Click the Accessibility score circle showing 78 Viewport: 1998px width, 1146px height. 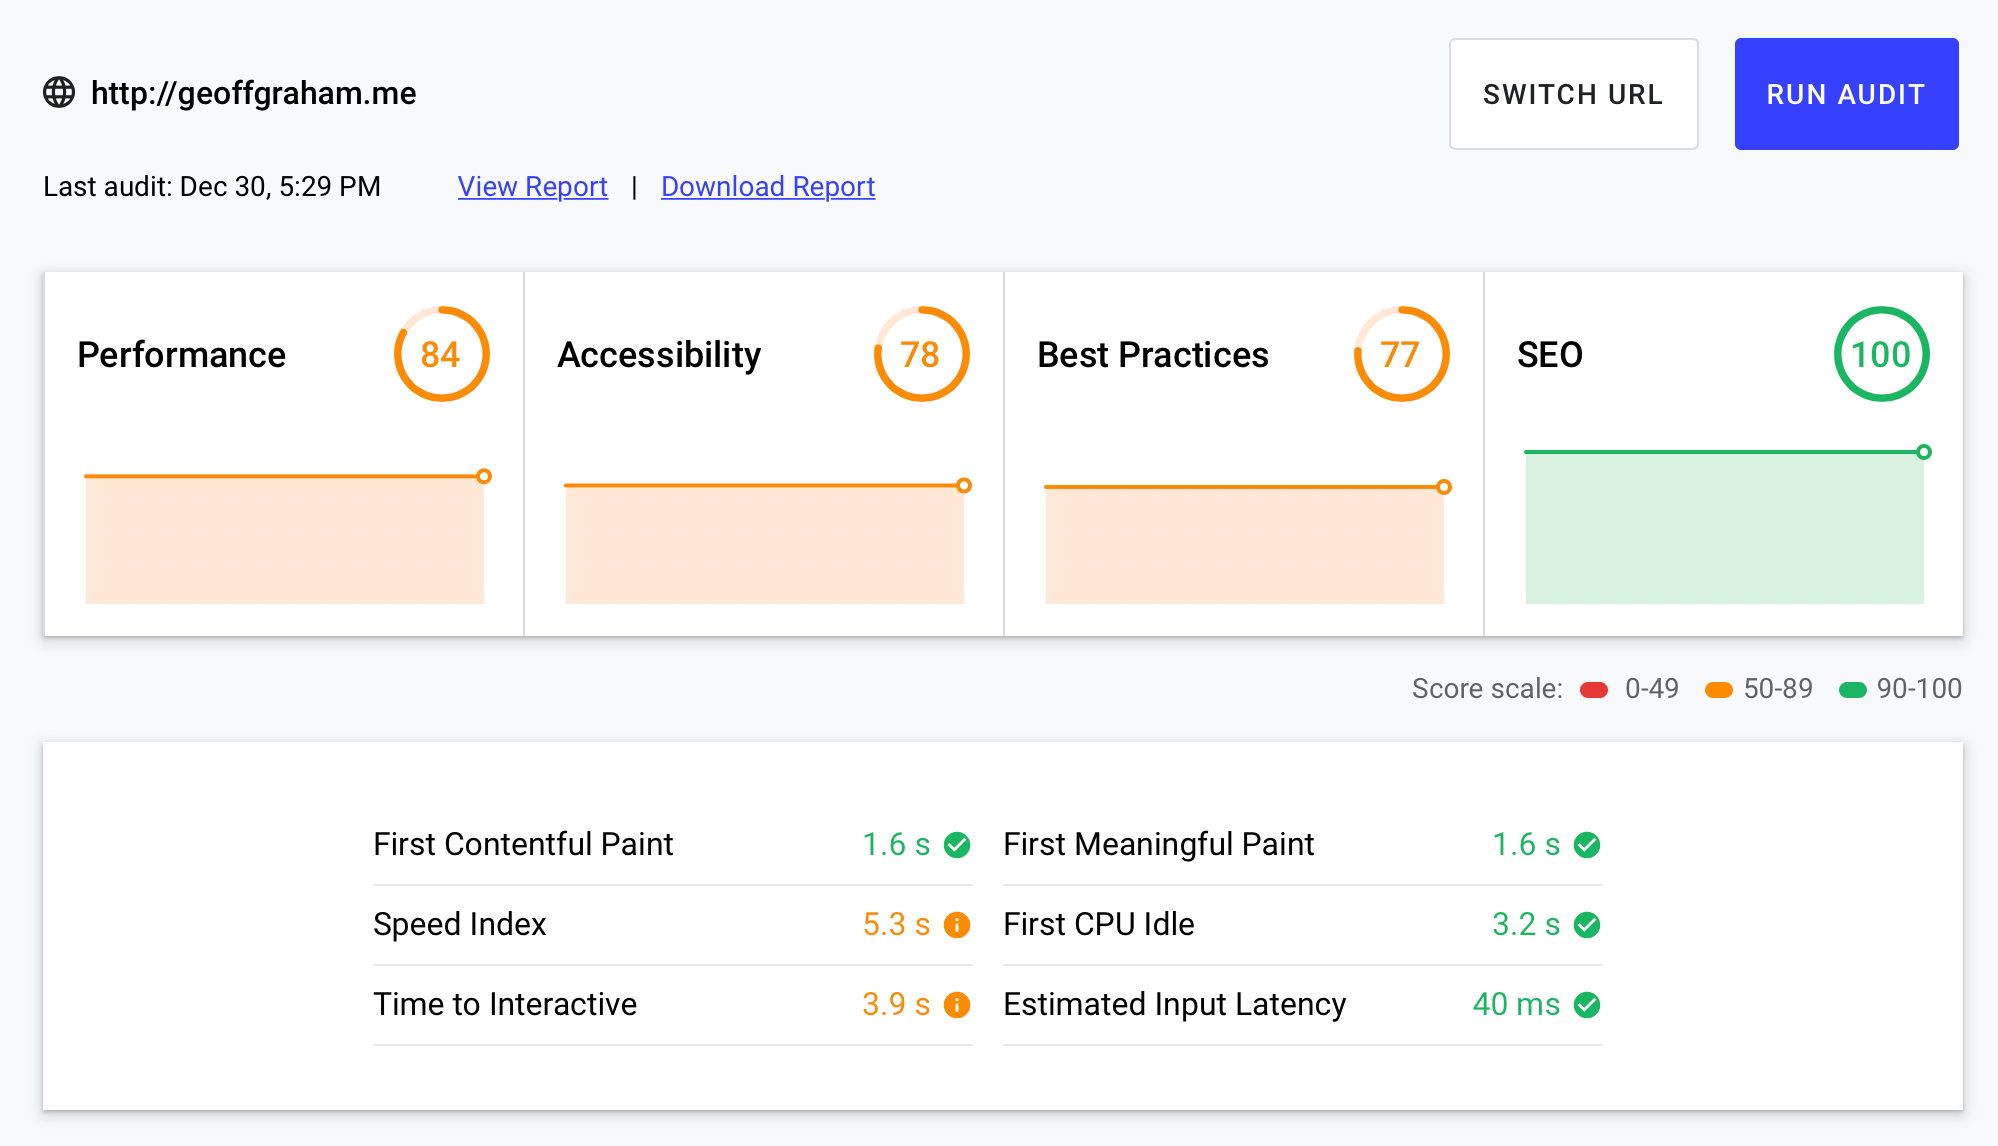pyautogui.click(x=921, y=354)
